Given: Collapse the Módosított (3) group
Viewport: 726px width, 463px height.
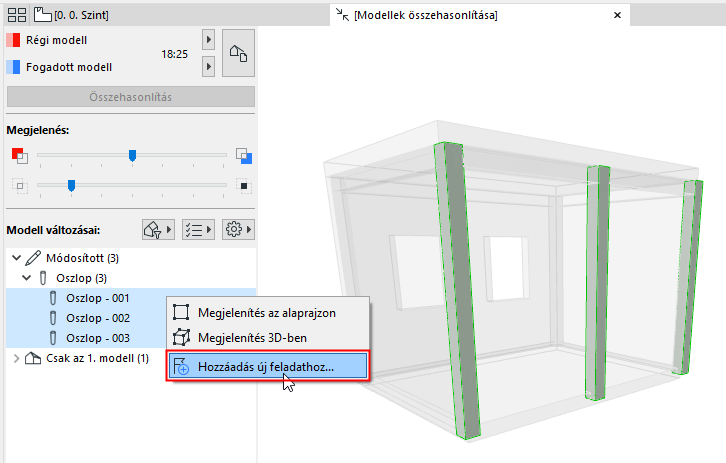Looking at the screenshot, I should pos(17,258).
